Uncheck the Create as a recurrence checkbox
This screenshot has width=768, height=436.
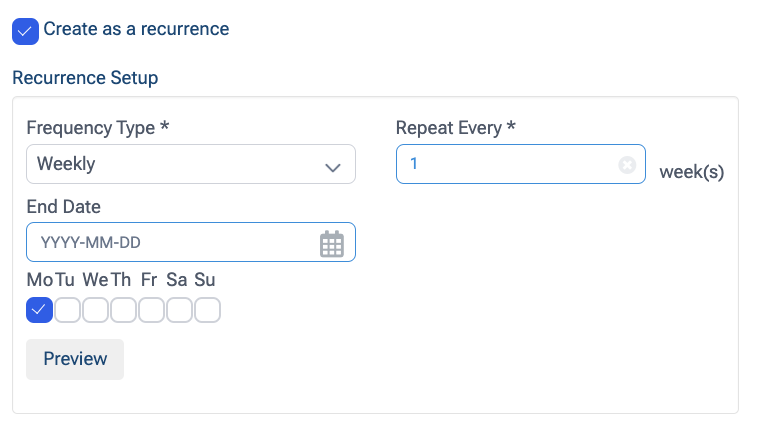pos(26,31)
